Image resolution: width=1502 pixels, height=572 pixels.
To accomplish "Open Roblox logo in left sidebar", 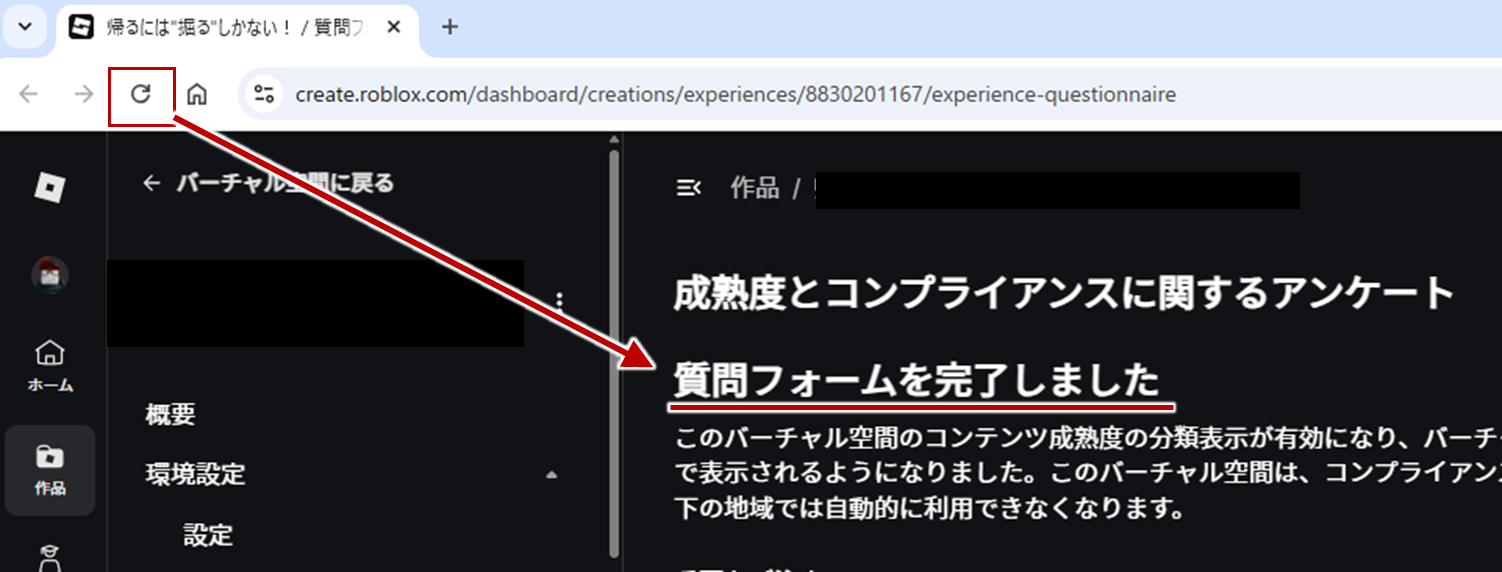I will pyautogui.click(x=50, y=187).
